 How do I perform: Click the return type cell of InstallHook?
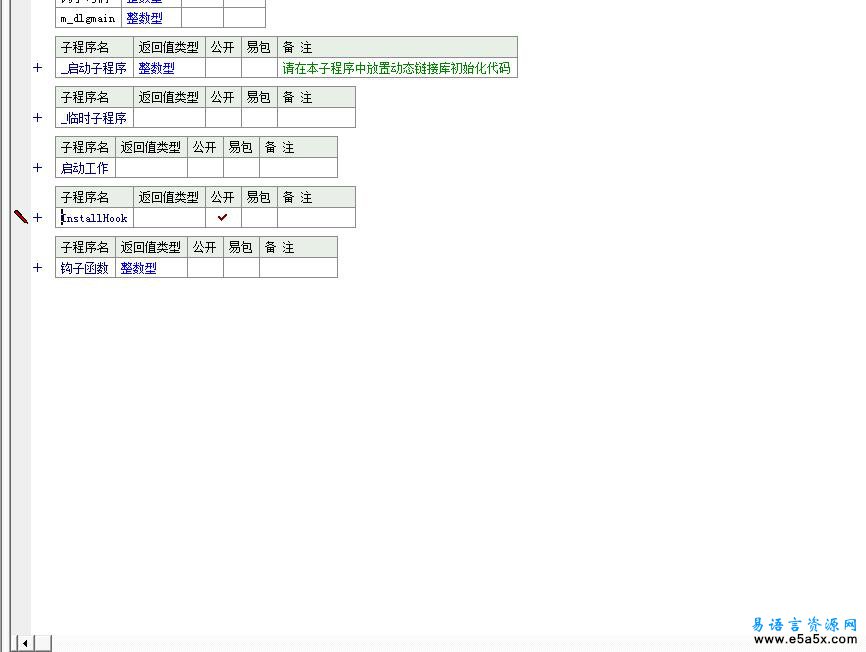169,218
